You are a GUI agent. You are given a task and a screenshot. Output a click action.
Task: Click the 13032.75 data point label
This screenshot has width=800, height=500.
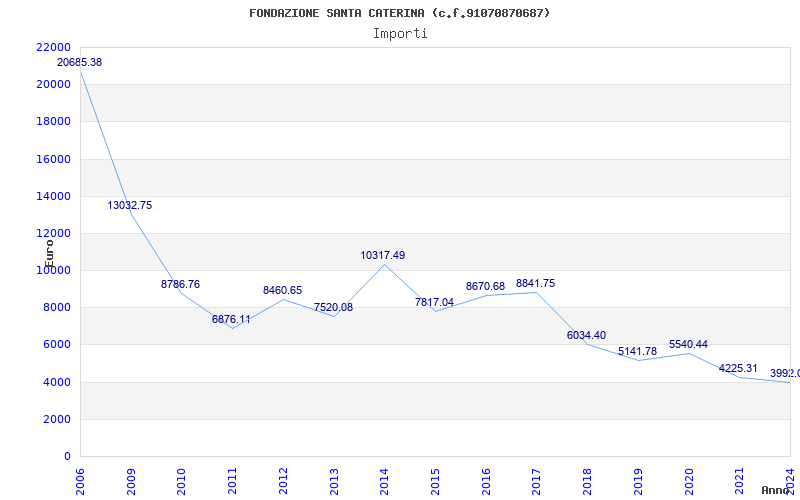click(130, 205)
